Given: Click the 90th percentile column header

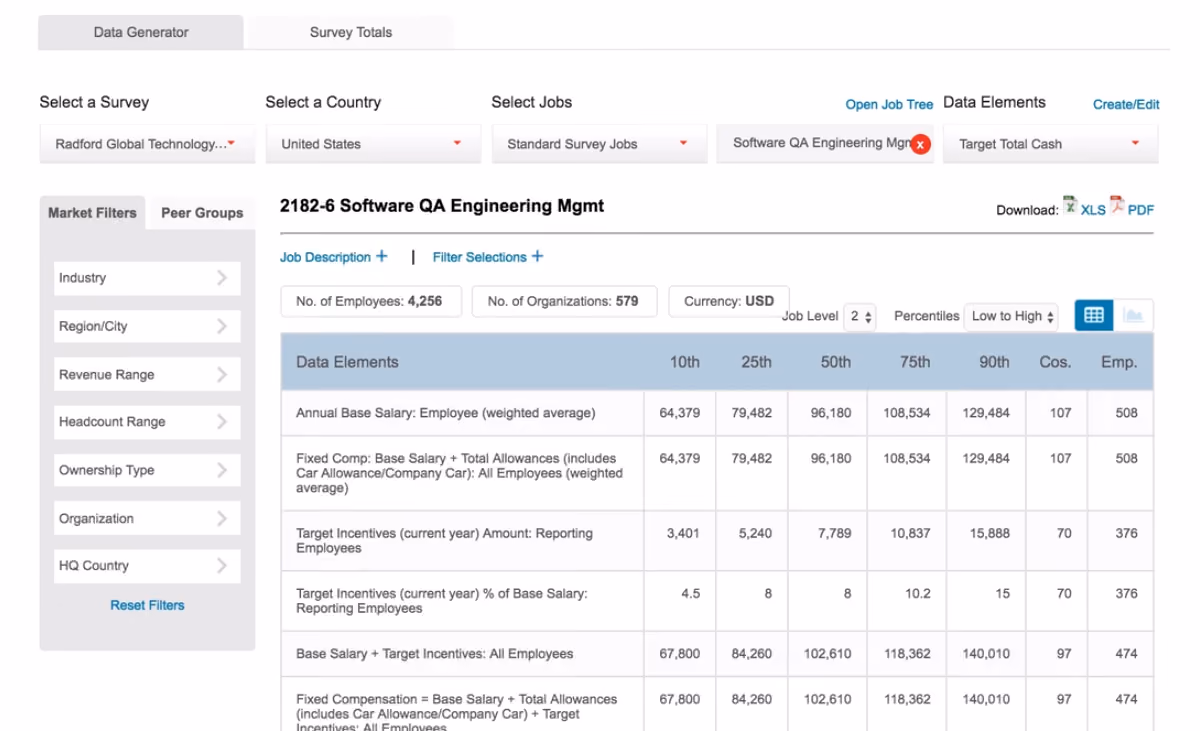Looking at the screenshot, I should coord(994,362).
